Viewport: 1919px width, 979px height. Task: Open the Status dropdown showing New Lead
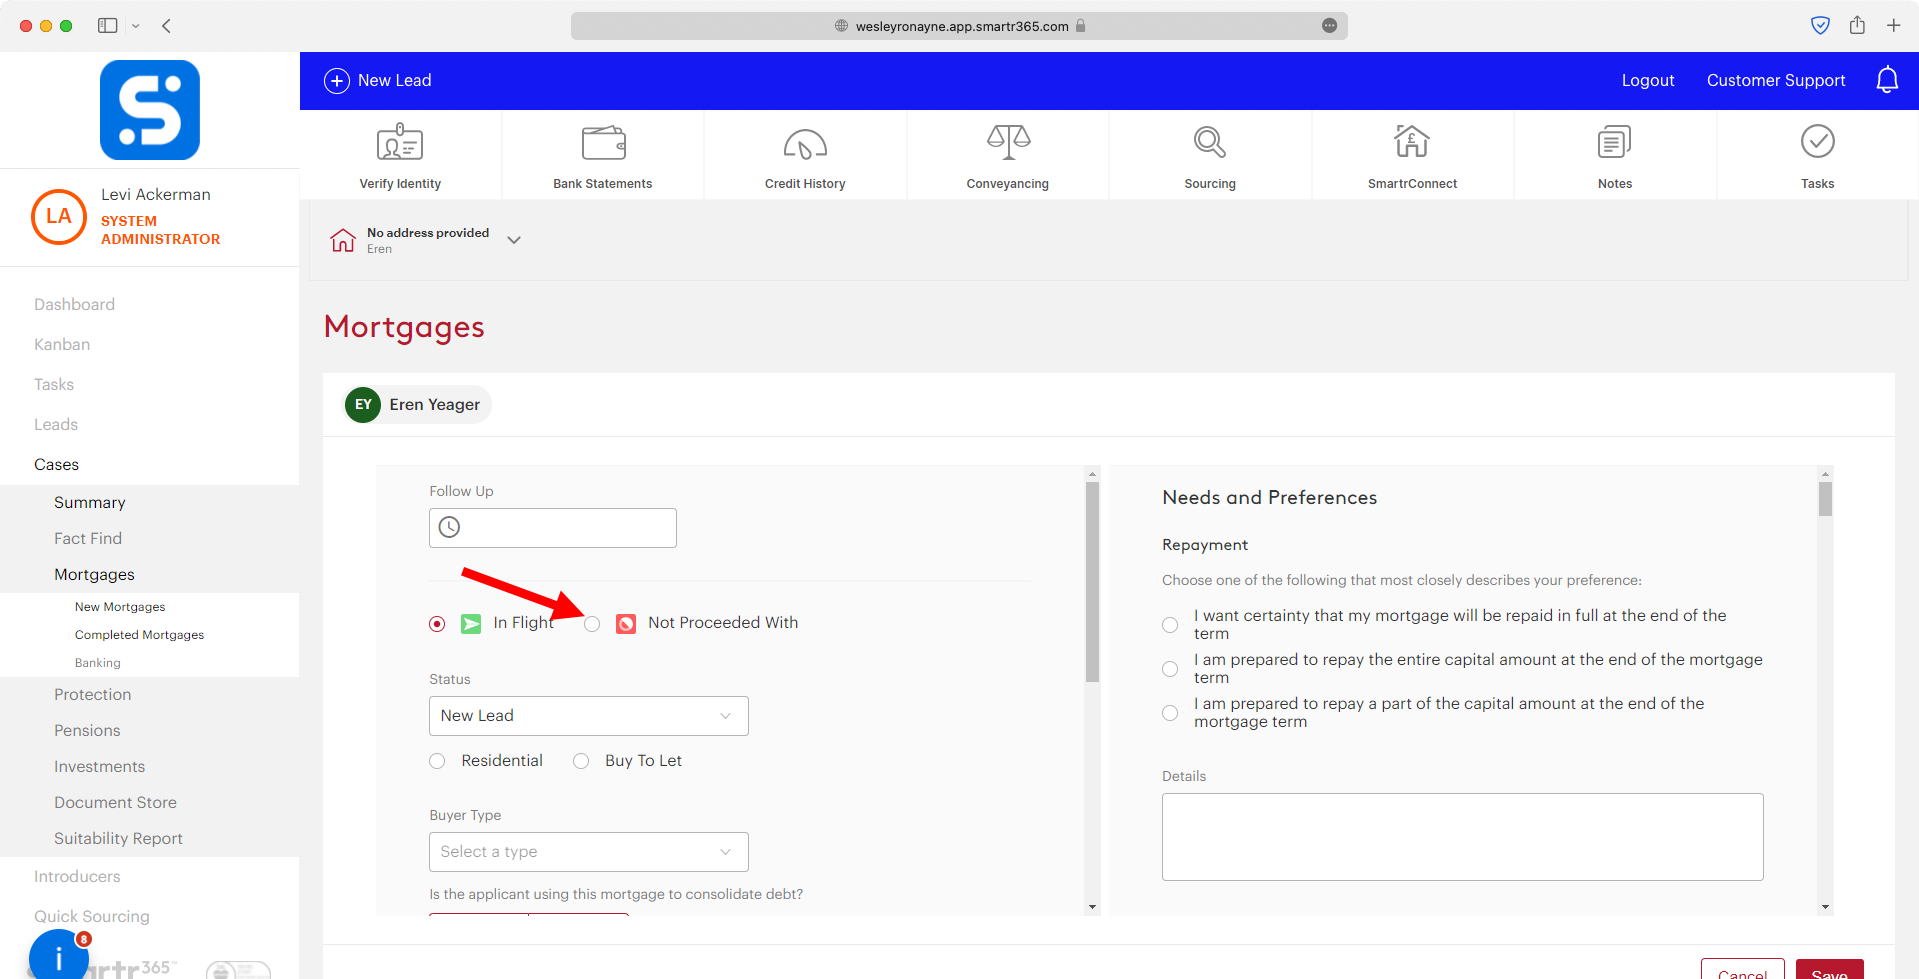coord(589,716)
